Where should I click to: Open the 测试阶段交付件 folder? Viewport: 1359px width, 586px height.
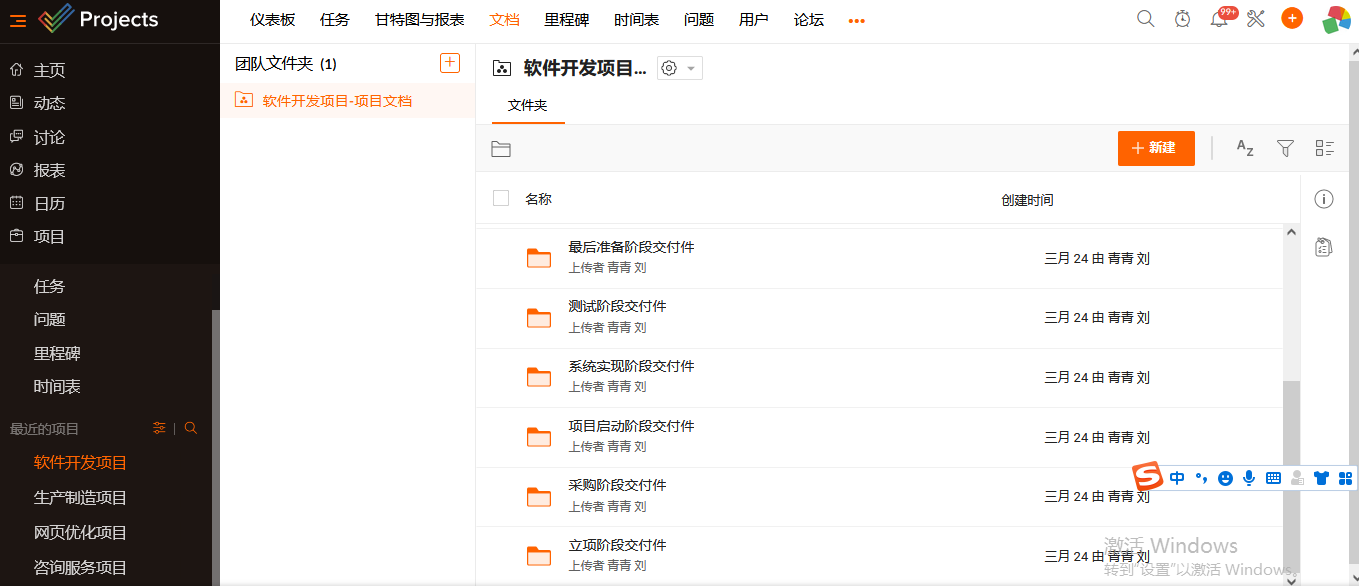tap(617, 306)
